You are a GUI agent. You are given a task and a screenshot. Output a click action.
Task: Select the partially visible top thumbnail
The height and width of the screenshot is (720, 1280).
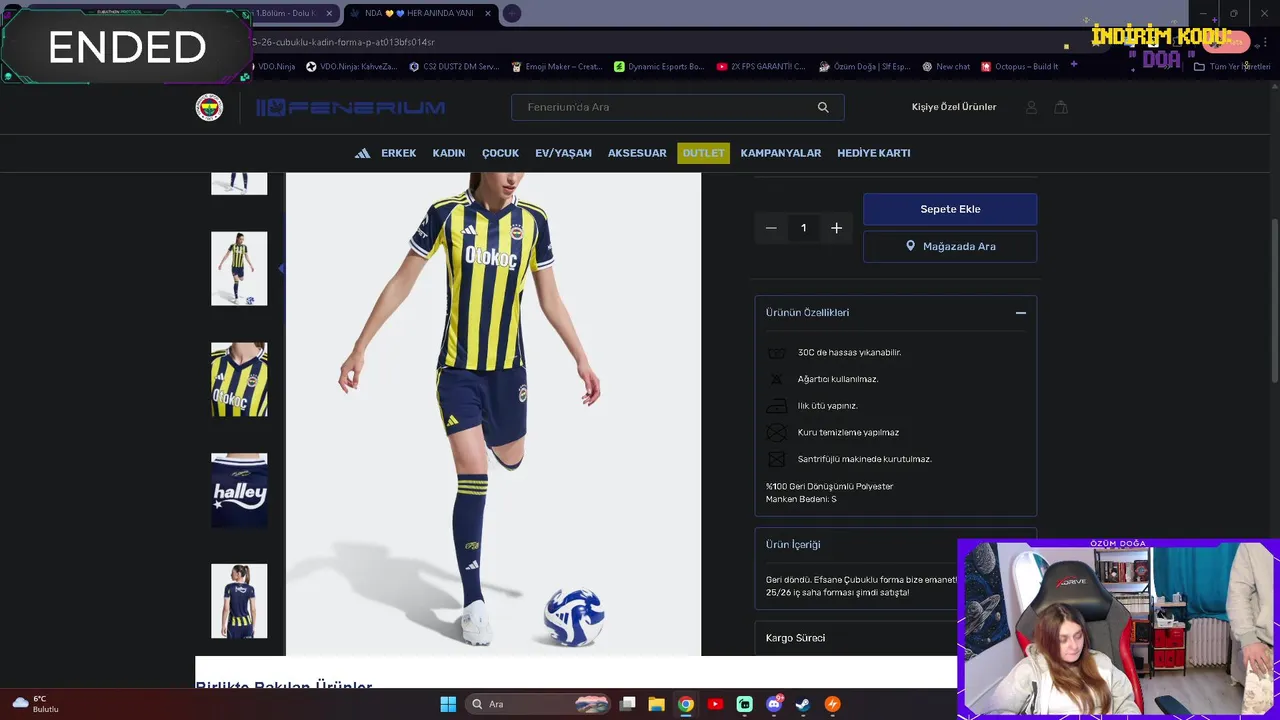(239, 183)
